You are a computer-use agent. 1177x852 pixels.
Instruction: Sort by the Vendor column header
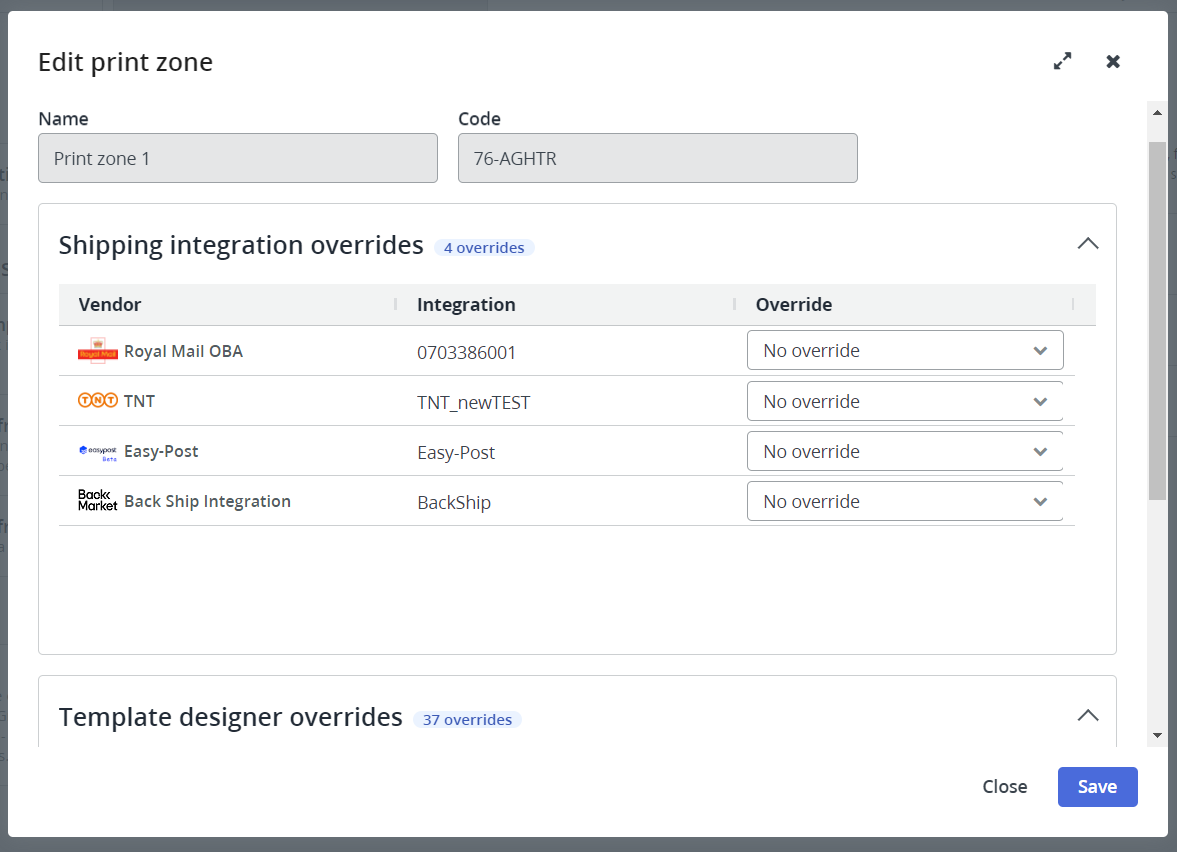point(110,305)
